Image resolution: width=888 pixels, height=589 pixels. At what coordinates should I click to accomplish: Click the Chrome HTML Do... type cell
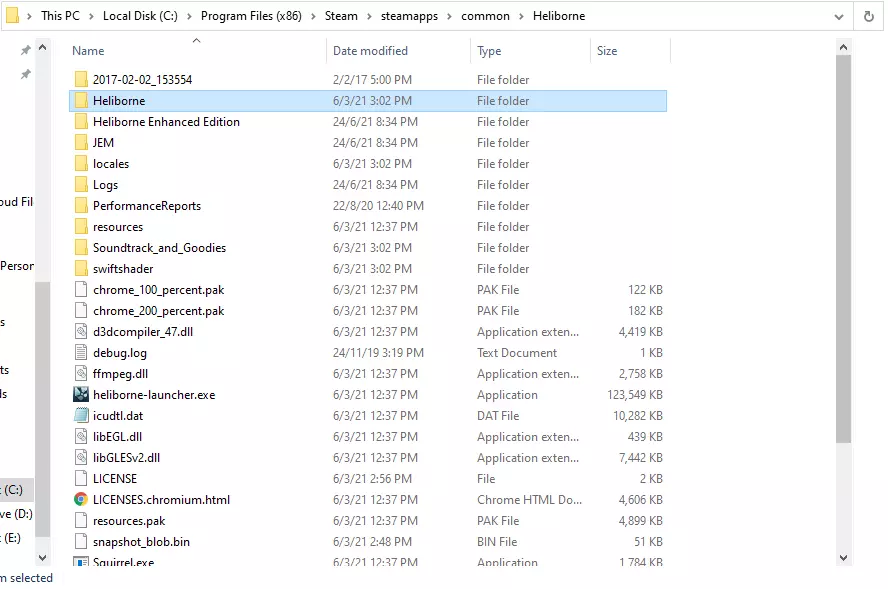point(529,499)
